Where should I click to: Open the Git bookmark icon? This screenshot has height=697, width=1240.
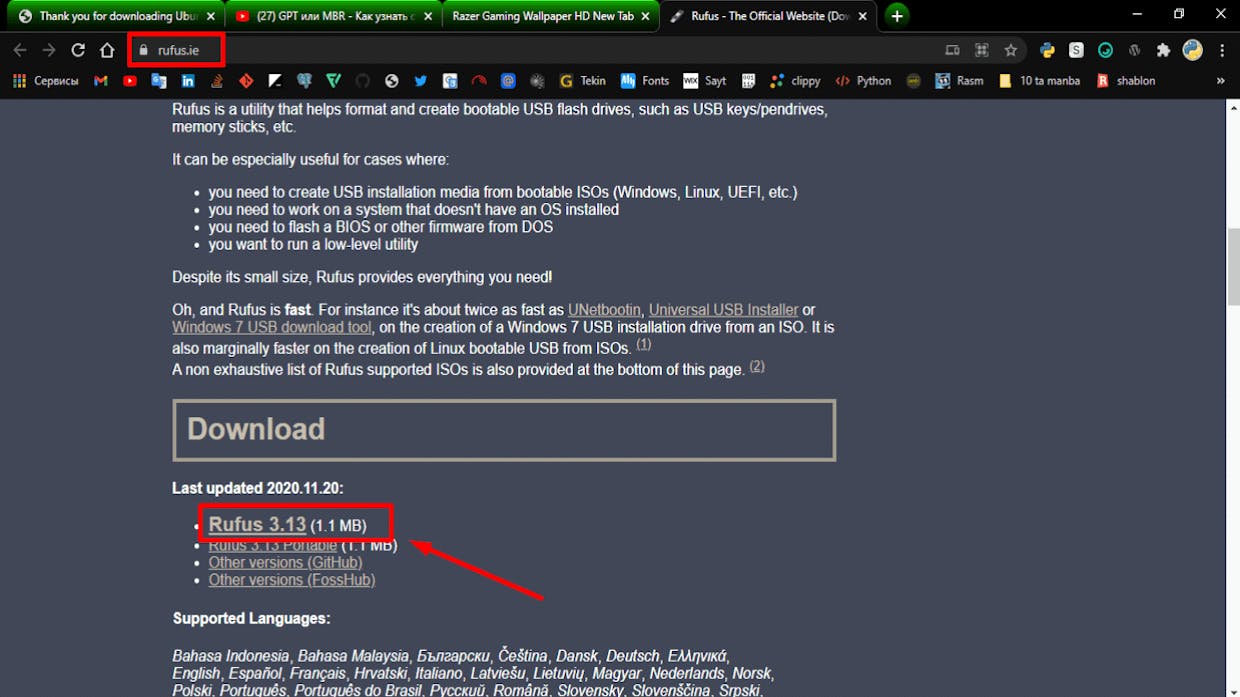(x=246, y=81)
